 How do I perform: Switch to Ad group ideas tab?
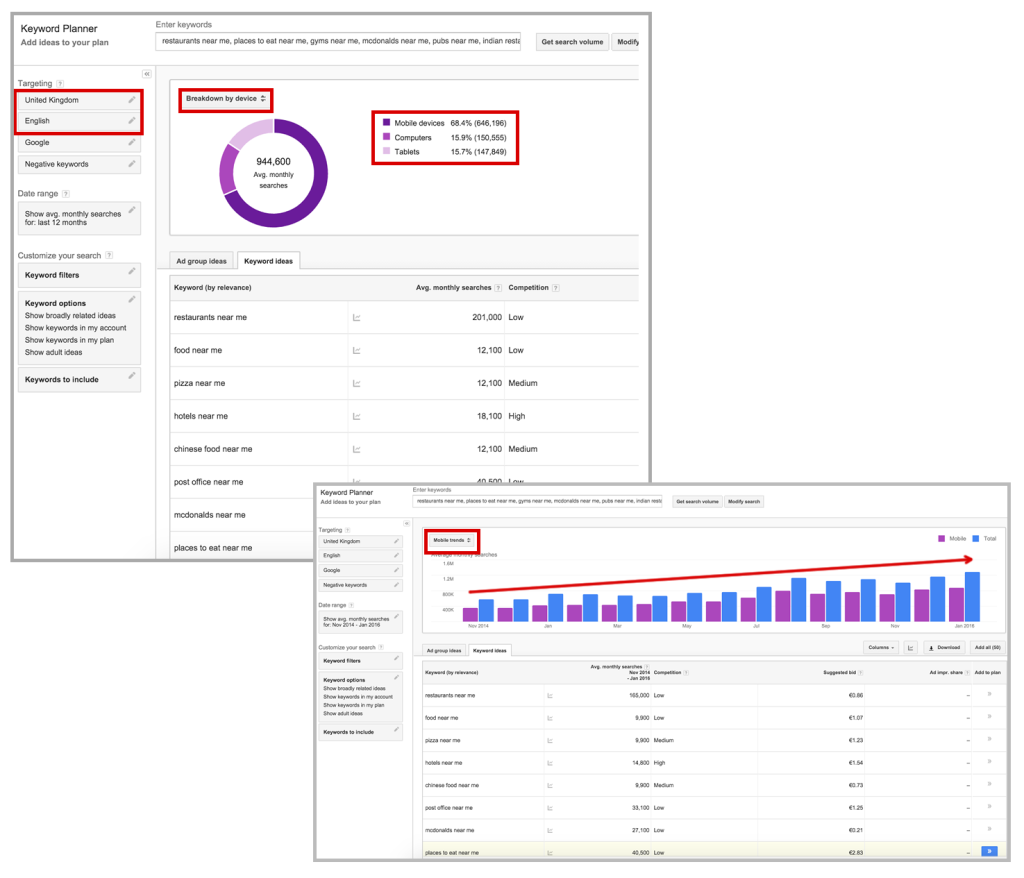pyautogui.click(x=201, y=261)
